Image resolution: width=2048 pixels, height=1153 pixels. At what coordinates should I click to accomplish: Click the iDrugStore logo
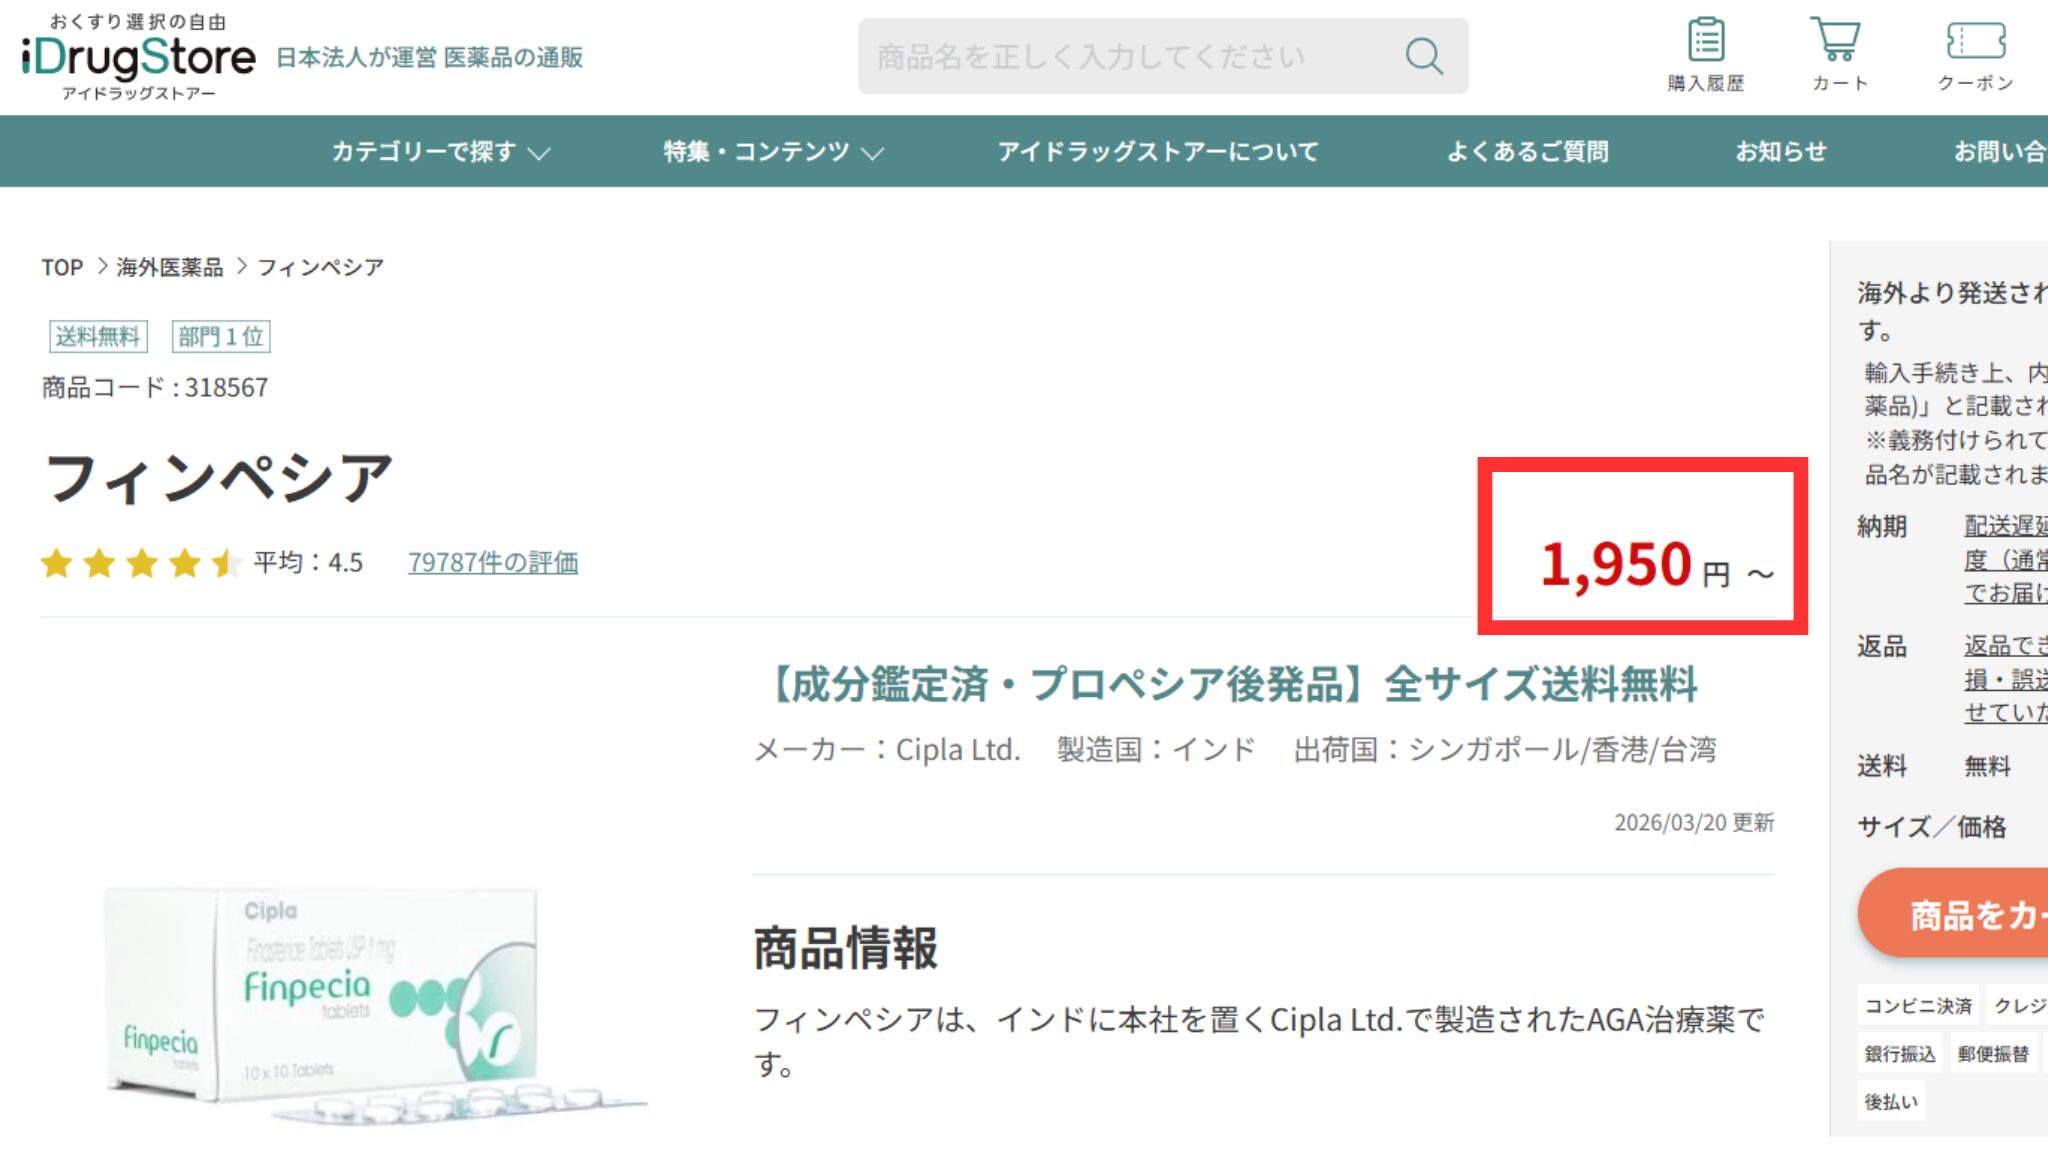138,57
